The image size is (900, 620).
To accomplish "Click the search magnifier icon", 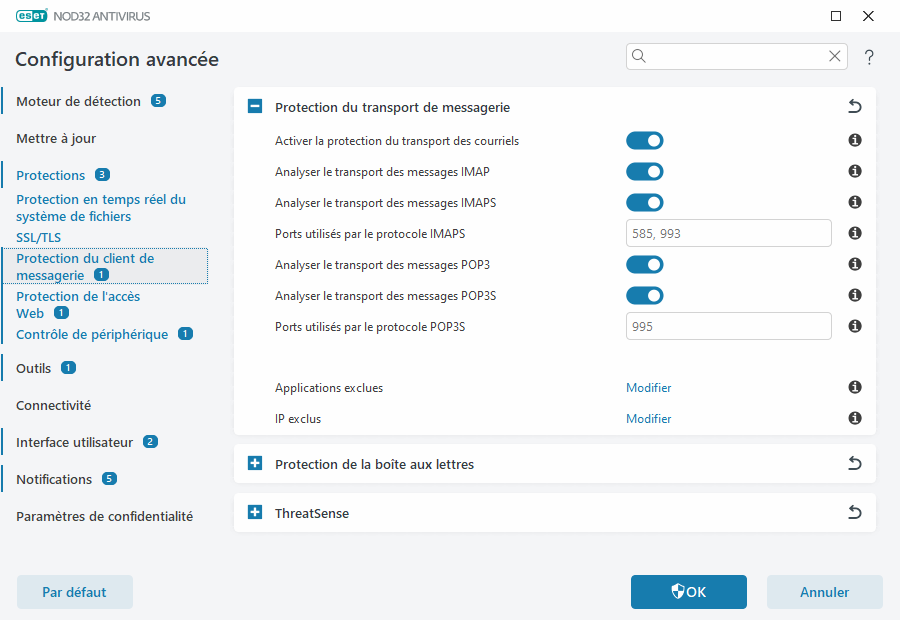I will (639, 56).
